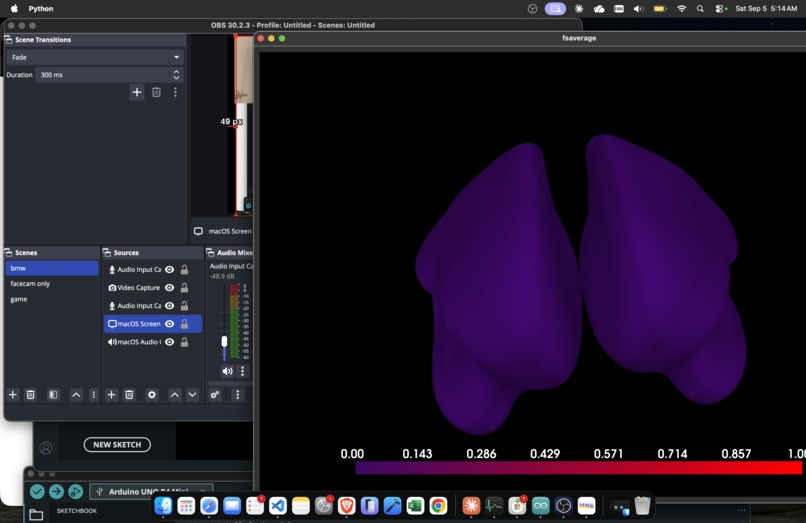806x523 pixels.
Task: Lock the Video Capture source
Action: [x=184, y=288]
